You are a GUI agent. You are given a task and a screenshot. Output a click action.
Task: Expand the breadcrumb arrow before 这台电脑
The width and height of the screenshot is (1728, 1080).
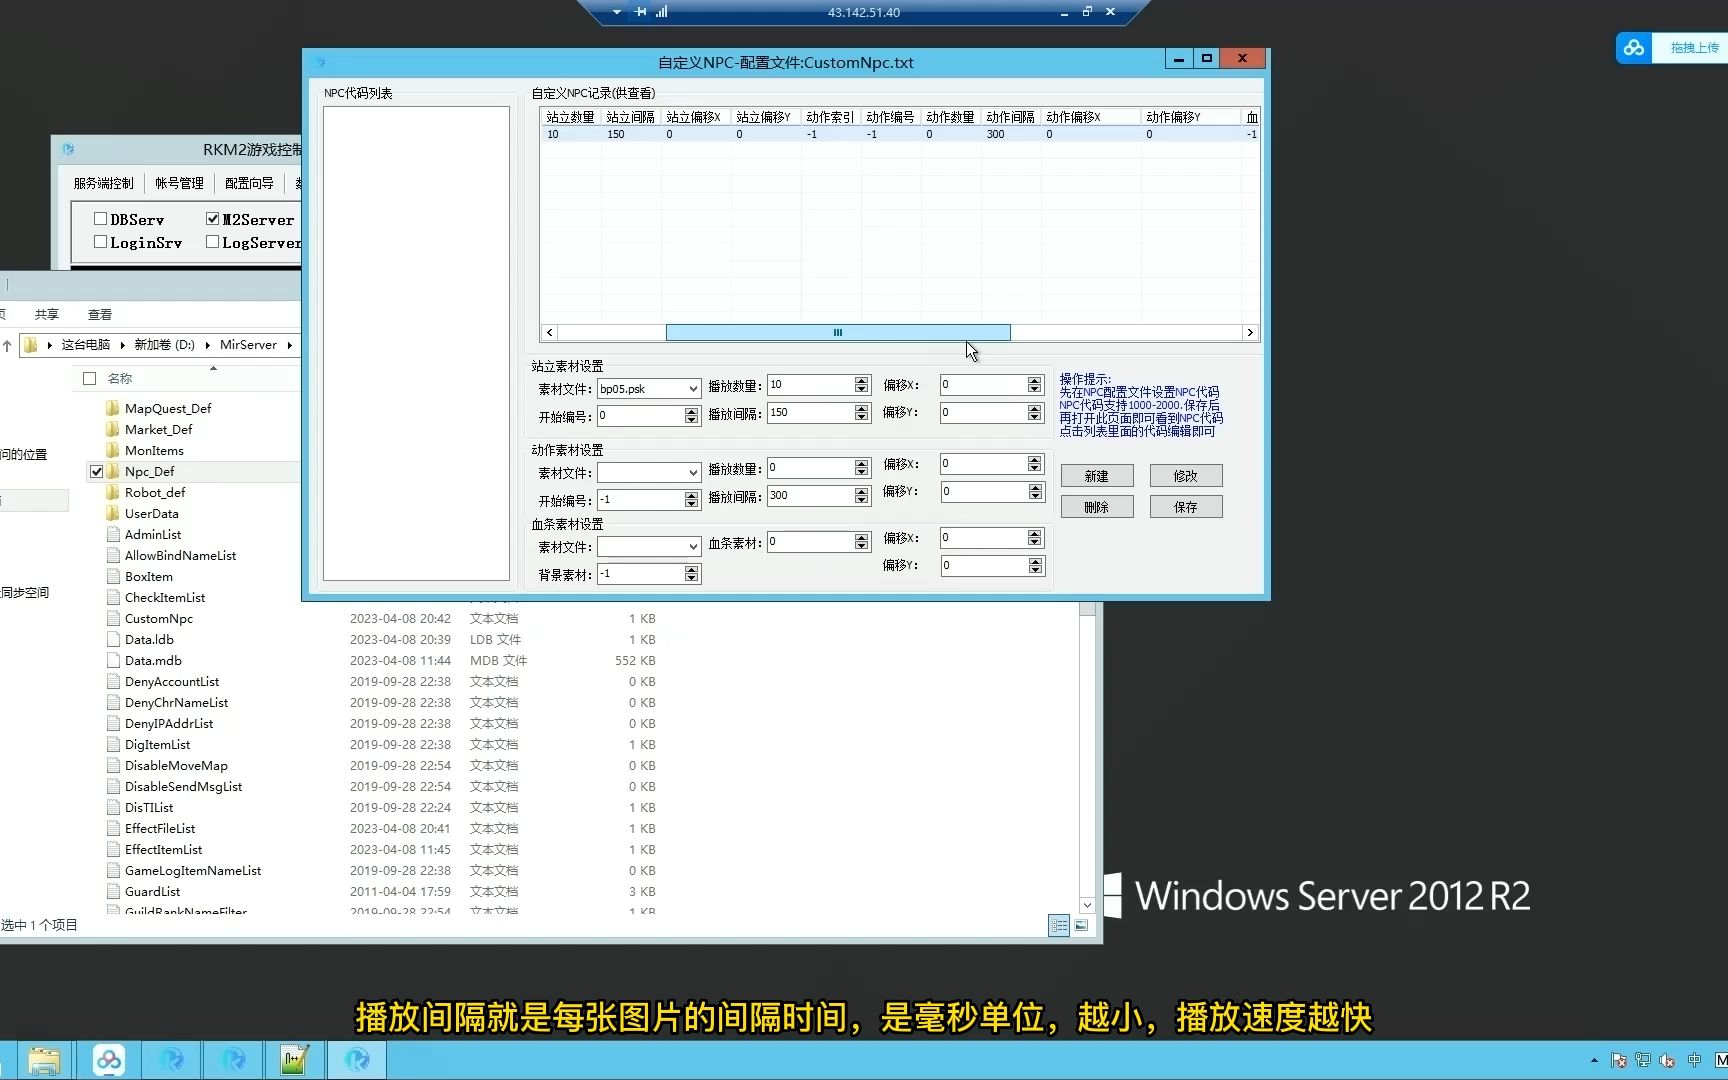coord(49,345)
